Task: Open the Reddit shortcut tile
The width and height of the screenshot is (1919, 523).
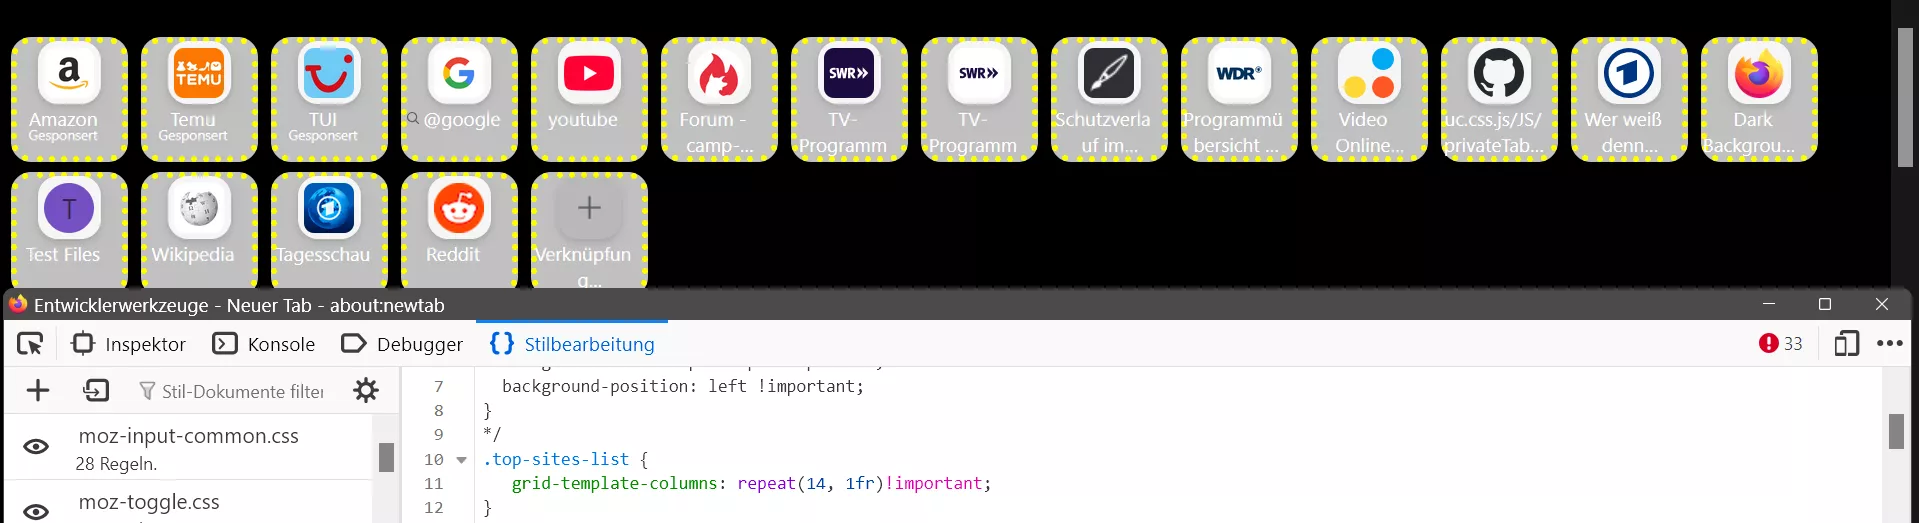Action: pyautogui.click(x=459, y=230)
